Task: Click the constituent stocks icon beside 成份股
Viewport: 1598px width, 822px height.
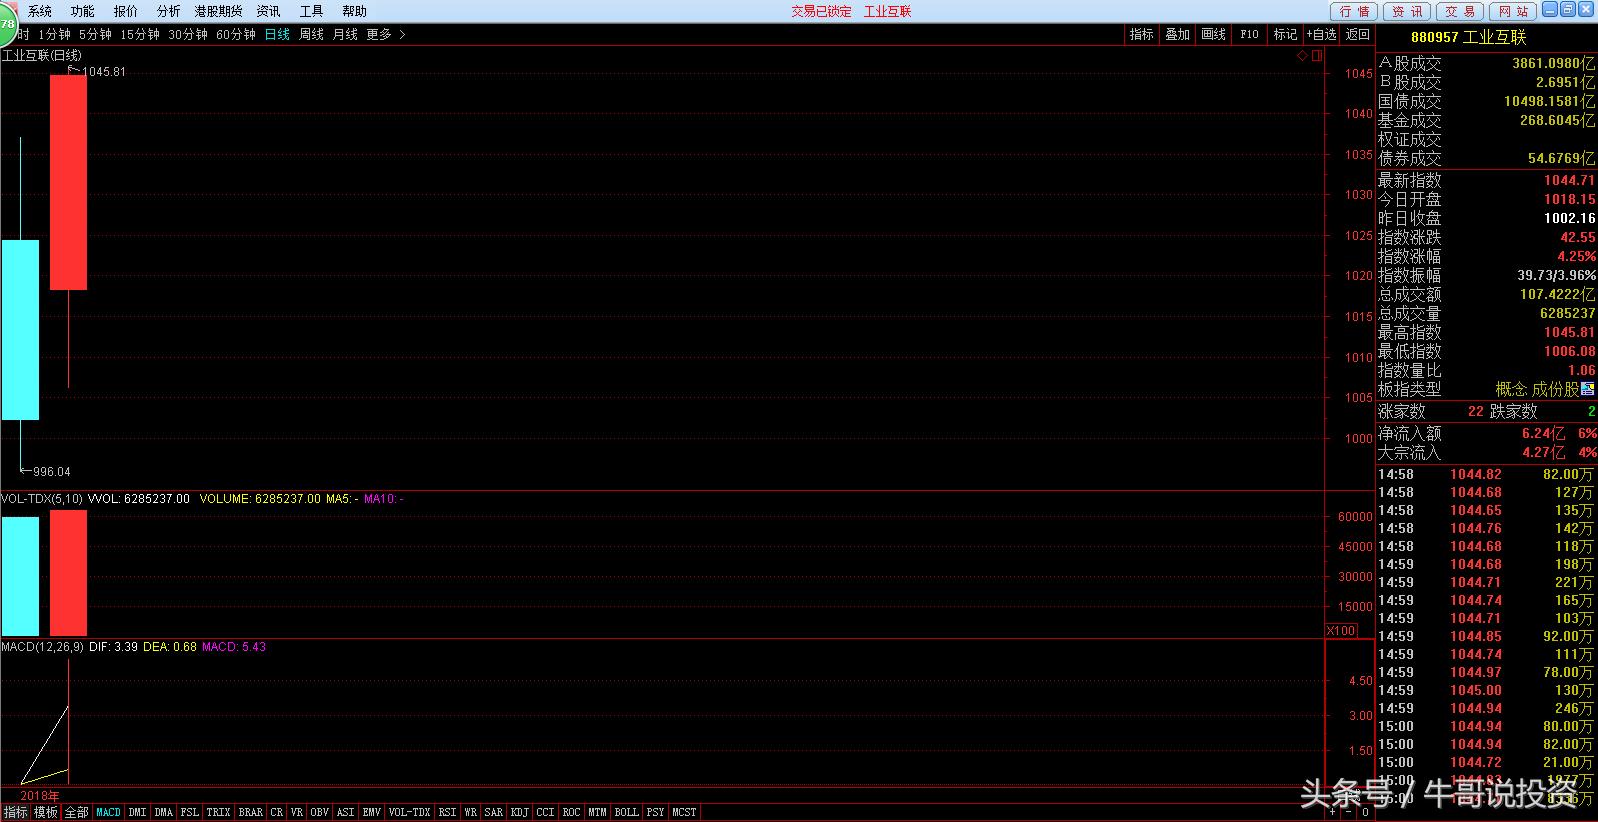Action: pyautogui.click(x=1588, y=389)
